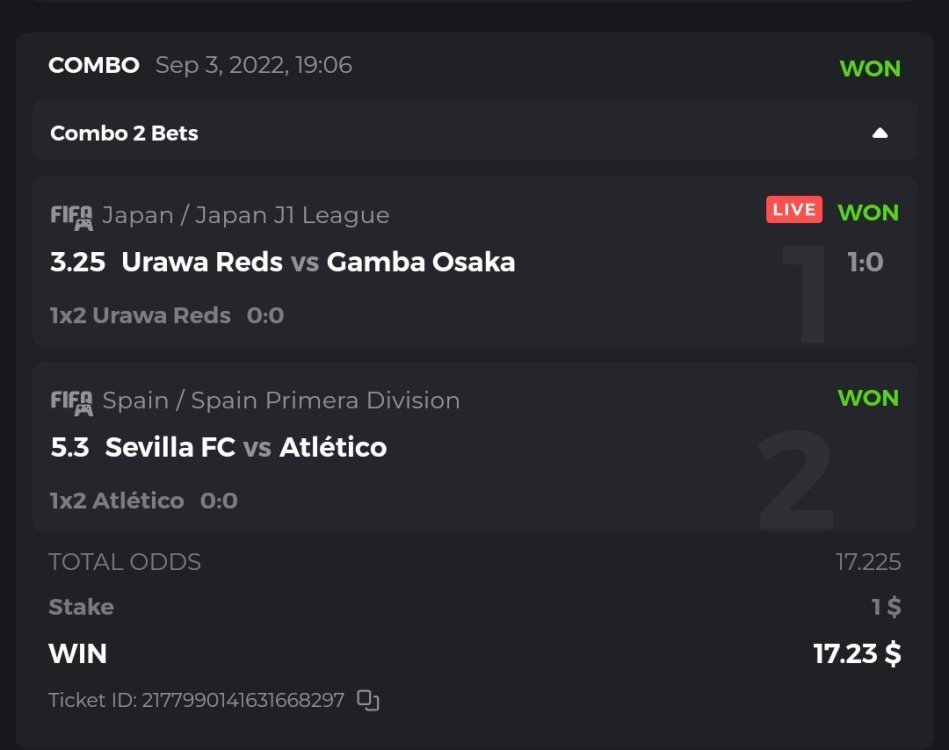Click the COMBO bet type label
949x750 pixels.
[94, 66]
